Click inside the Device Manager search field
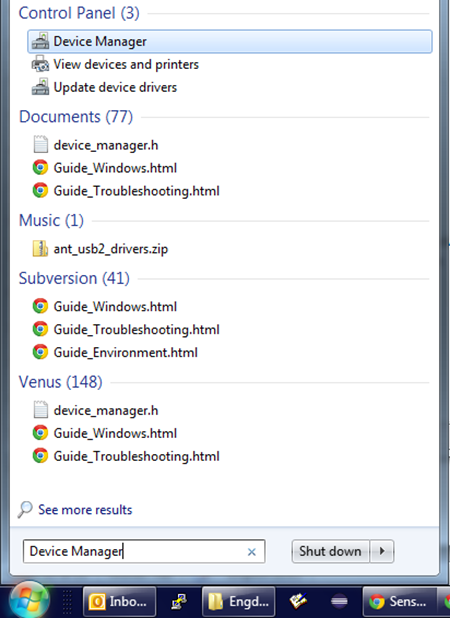The width and height of the screenshot is (450, 618). pos(144,551)
